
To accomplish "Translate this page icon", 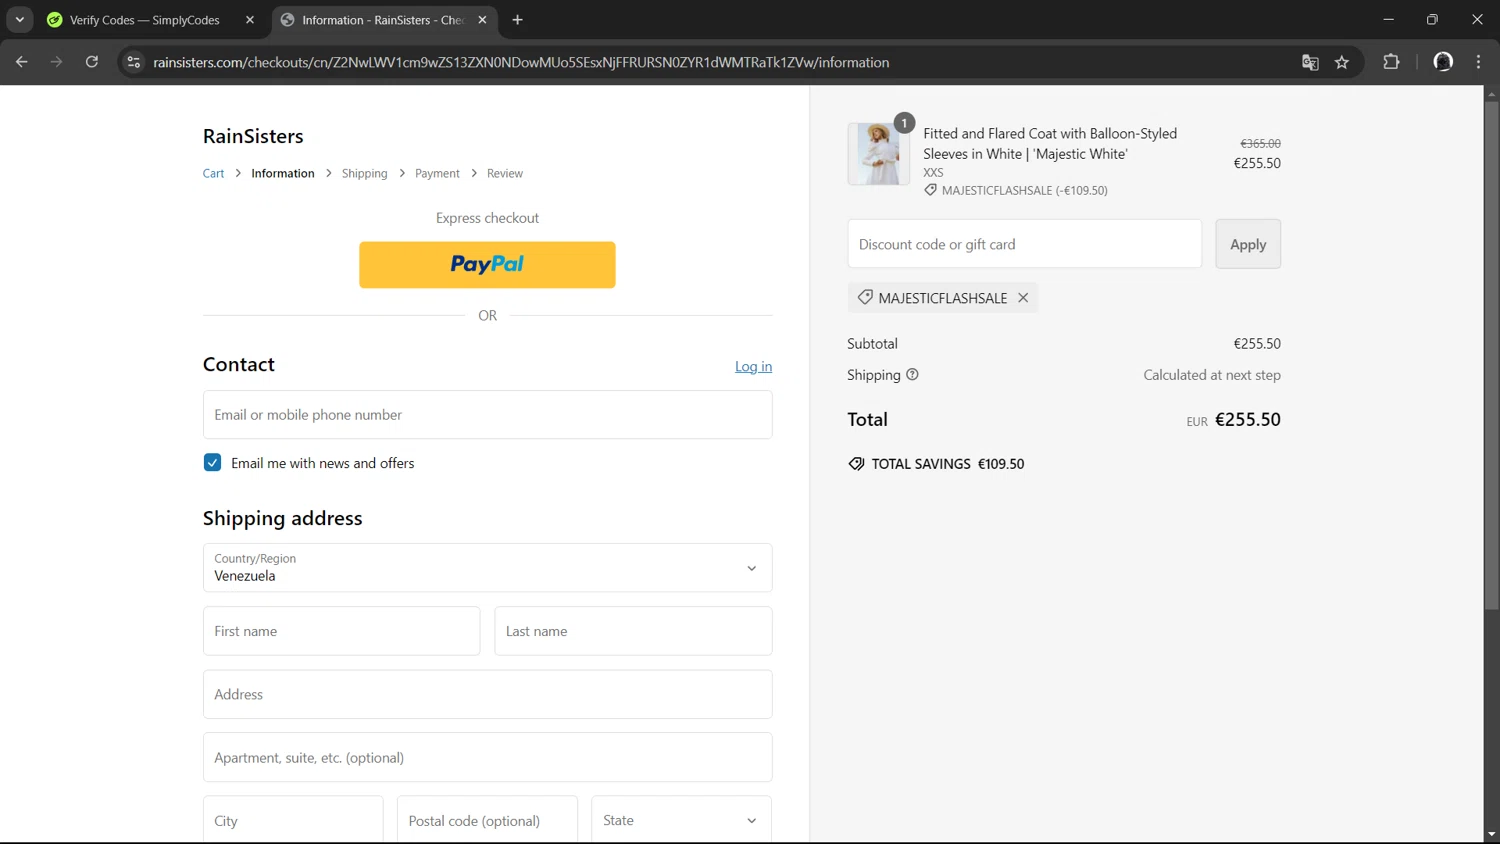I will (1310, 62).
